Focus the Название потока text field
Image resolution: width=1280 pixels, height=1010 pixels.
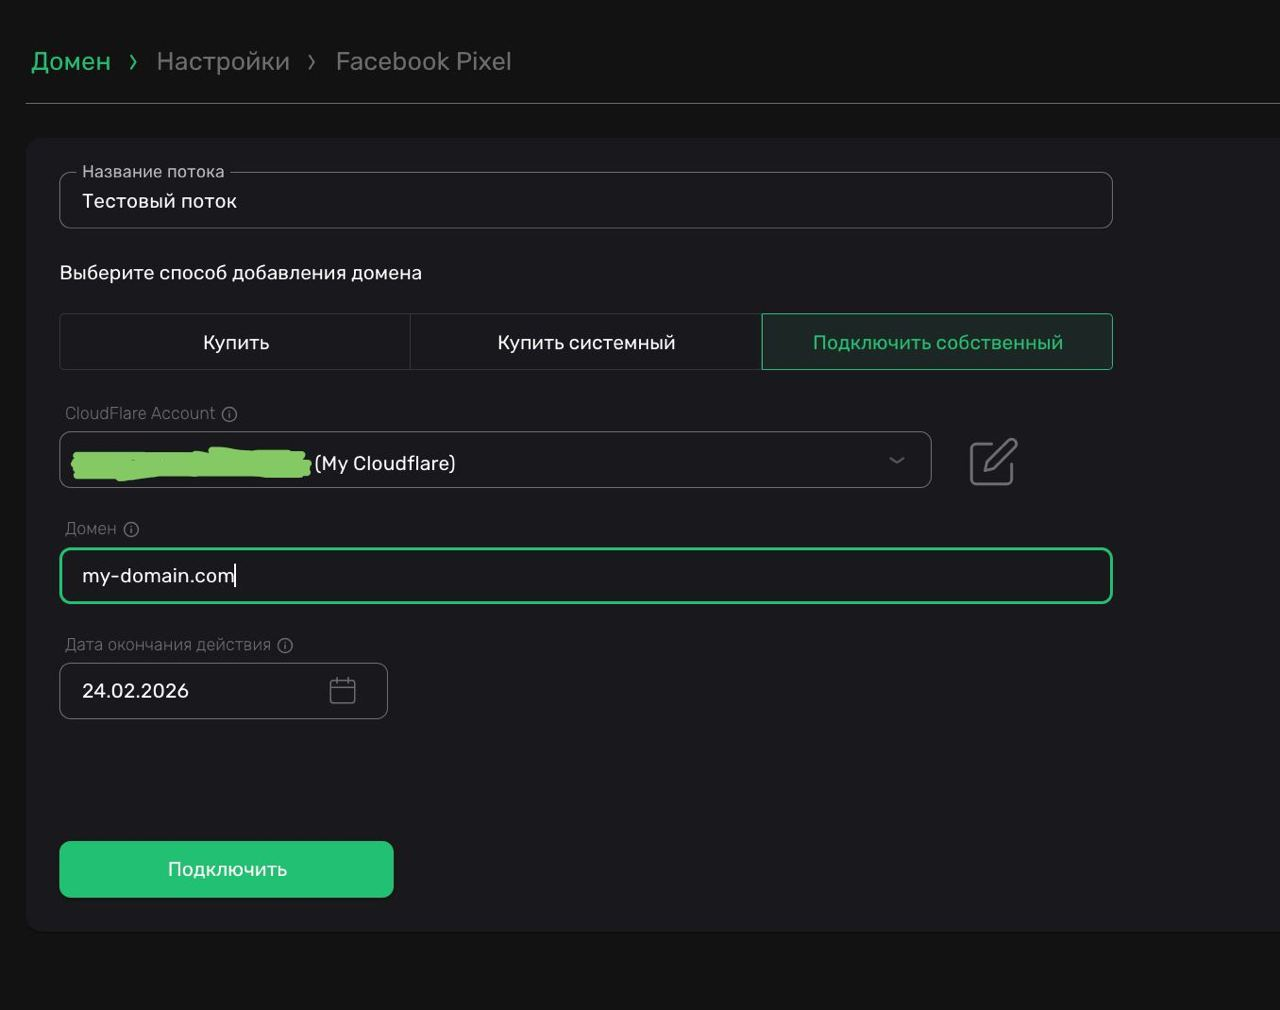coord(585,201)
